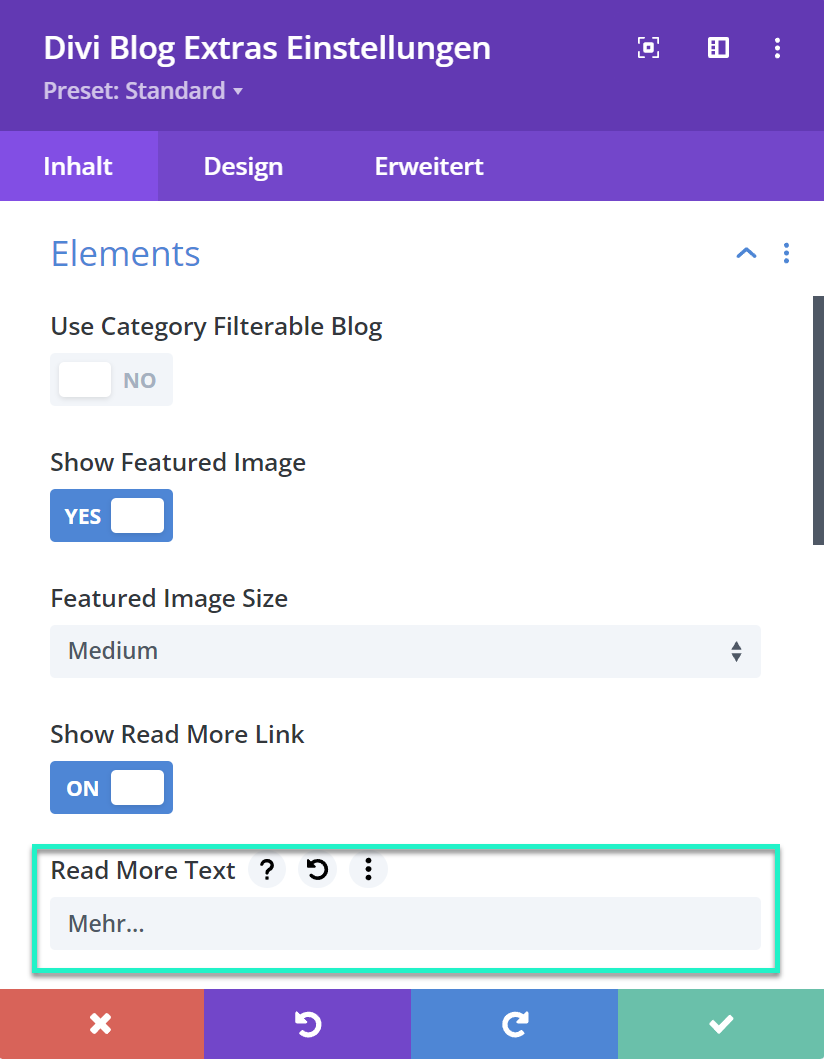Click the purple undo button
Image resolution: width=824 pixels, height=1059 pixels.
click(307, 1024)
